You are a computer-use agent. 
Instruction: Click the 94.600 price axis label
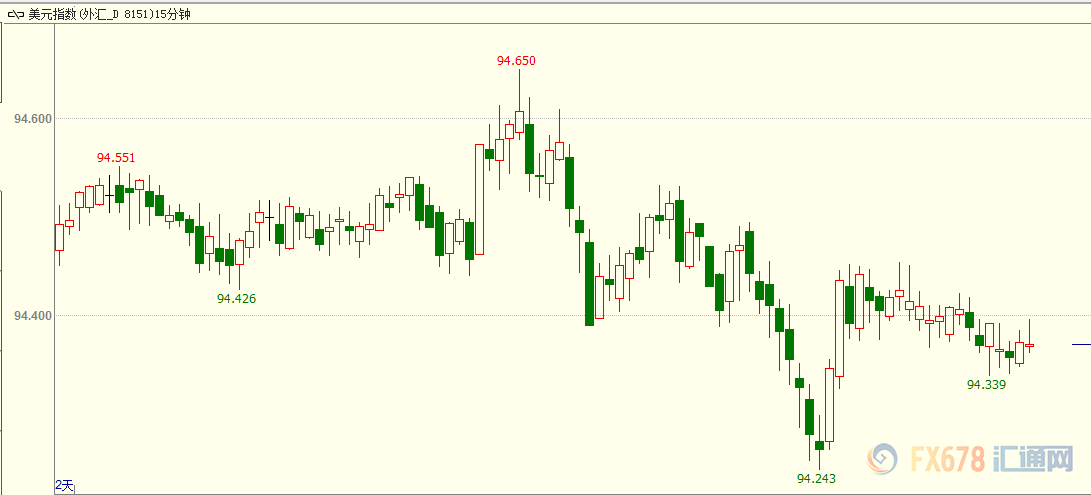click(33, 119)
